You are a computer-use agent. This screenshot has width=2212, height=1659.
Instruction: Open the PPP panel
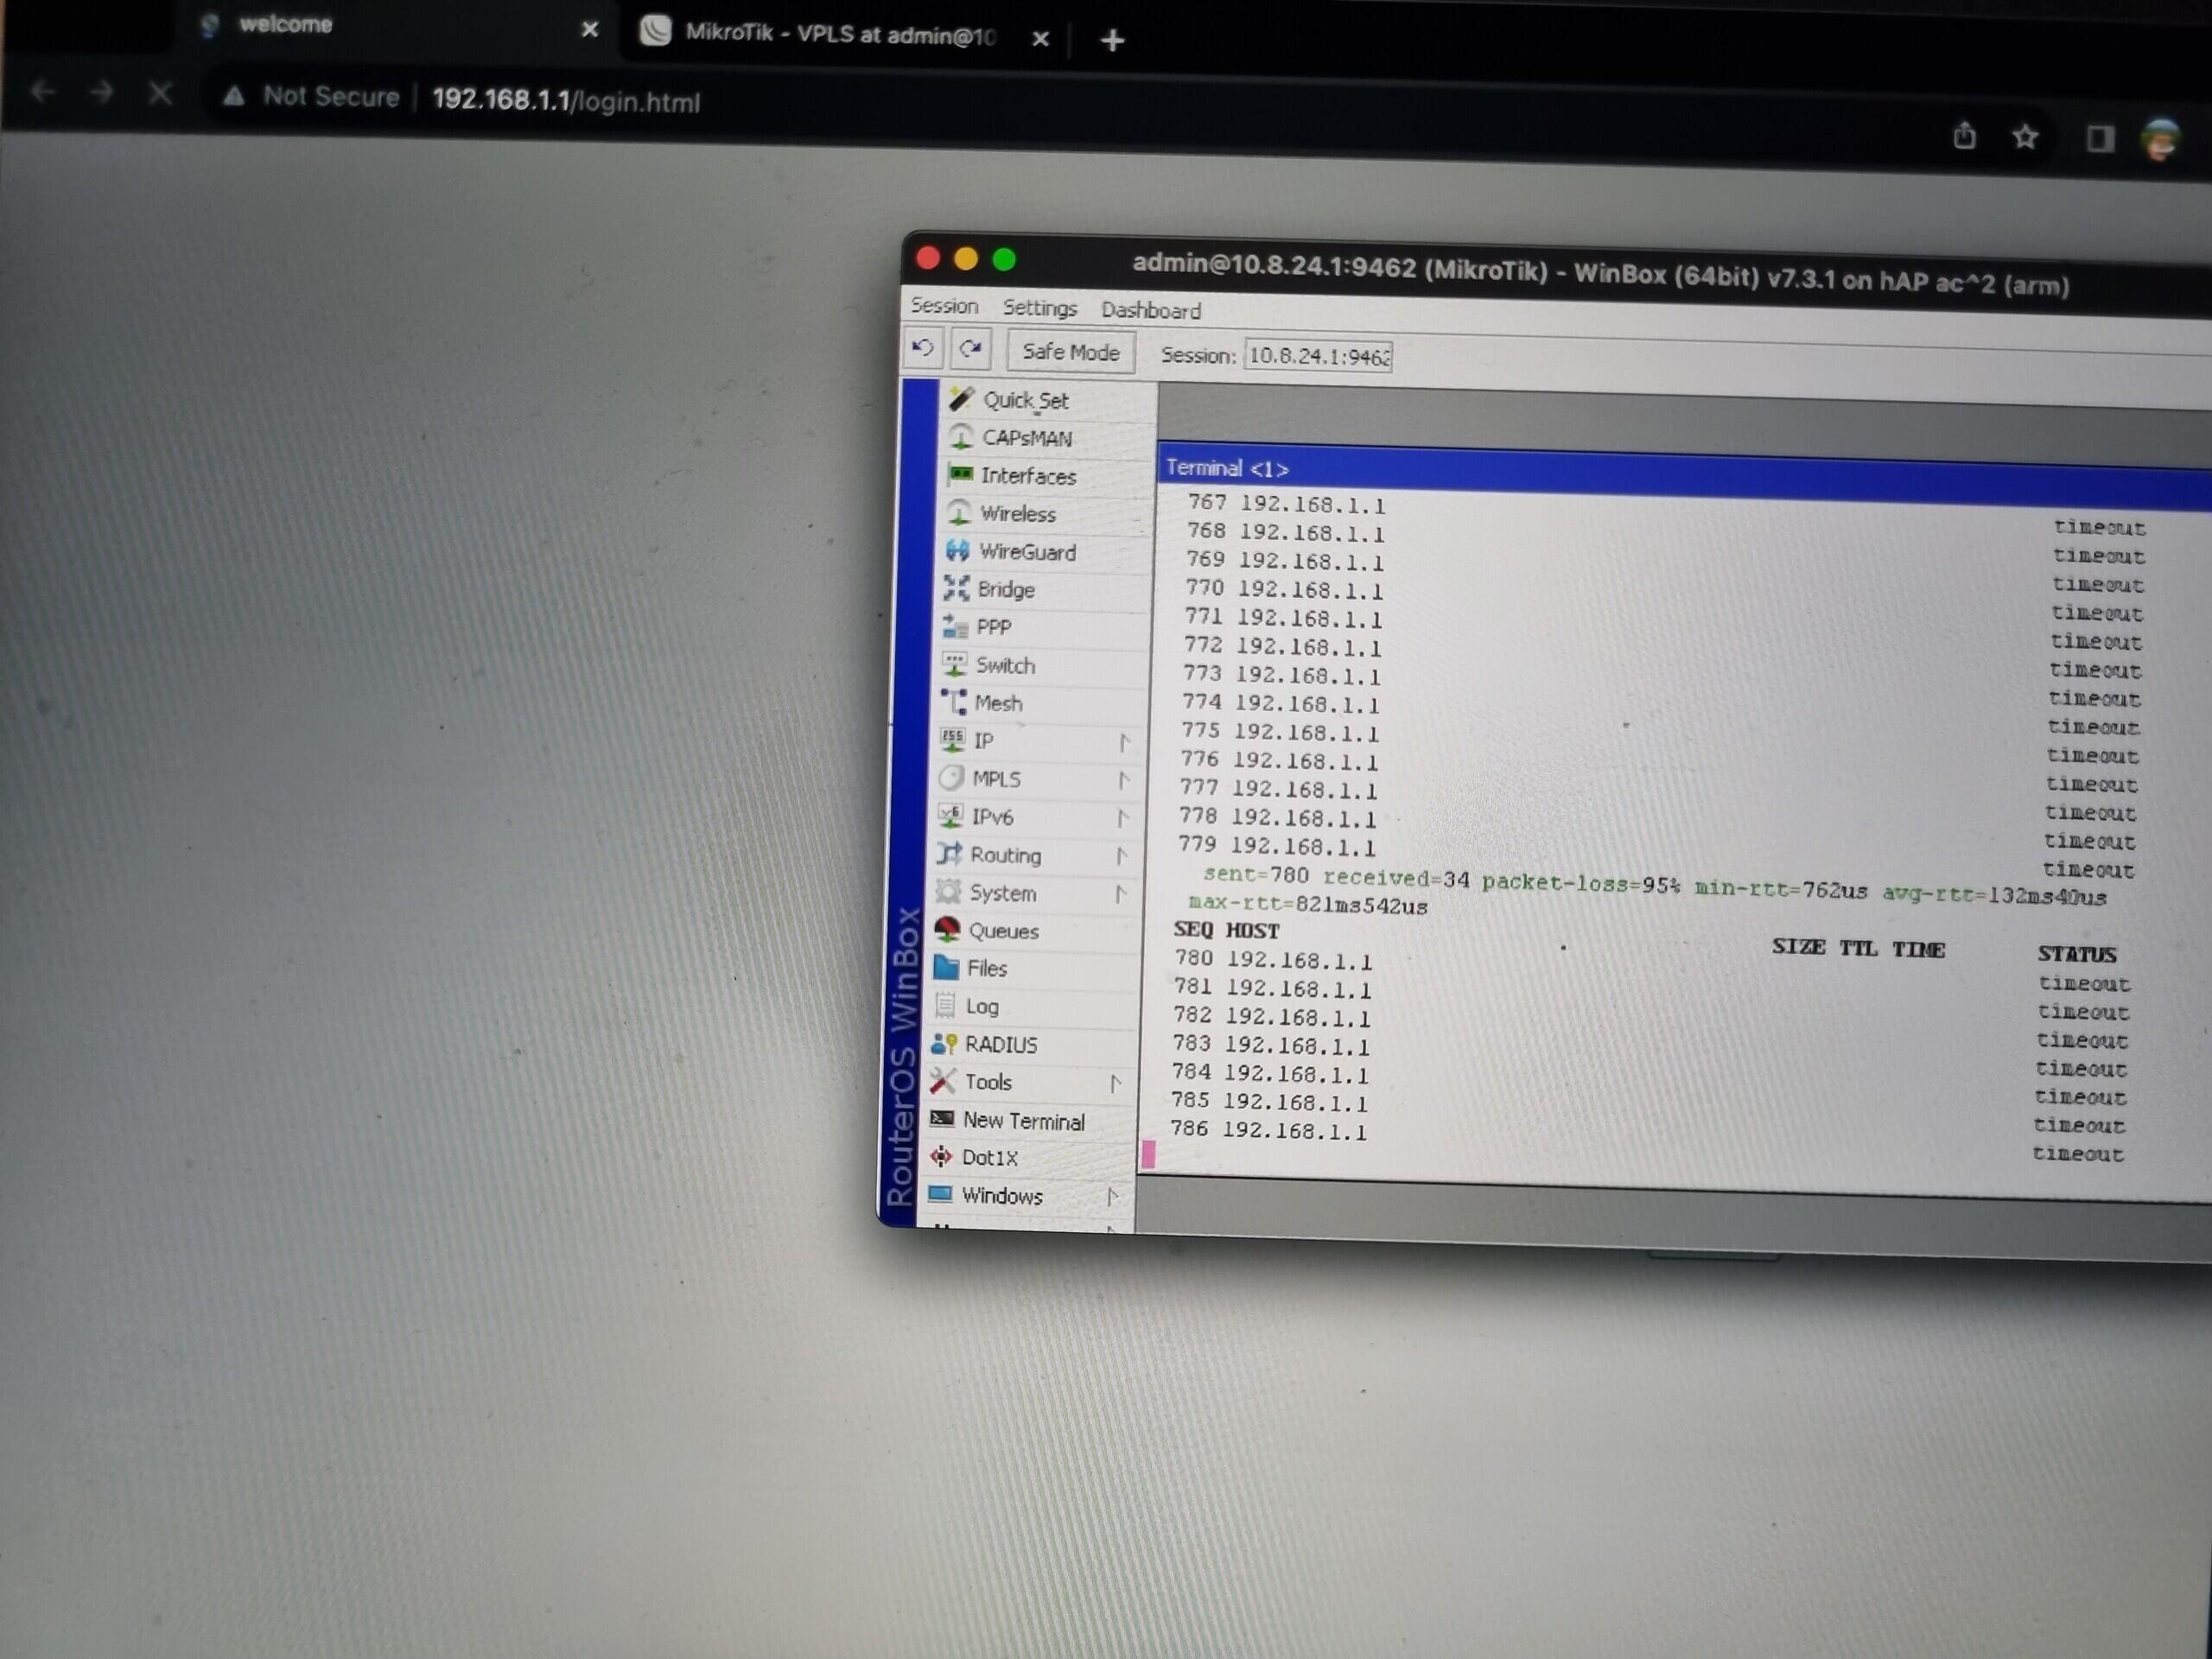(x=994, y=627)
